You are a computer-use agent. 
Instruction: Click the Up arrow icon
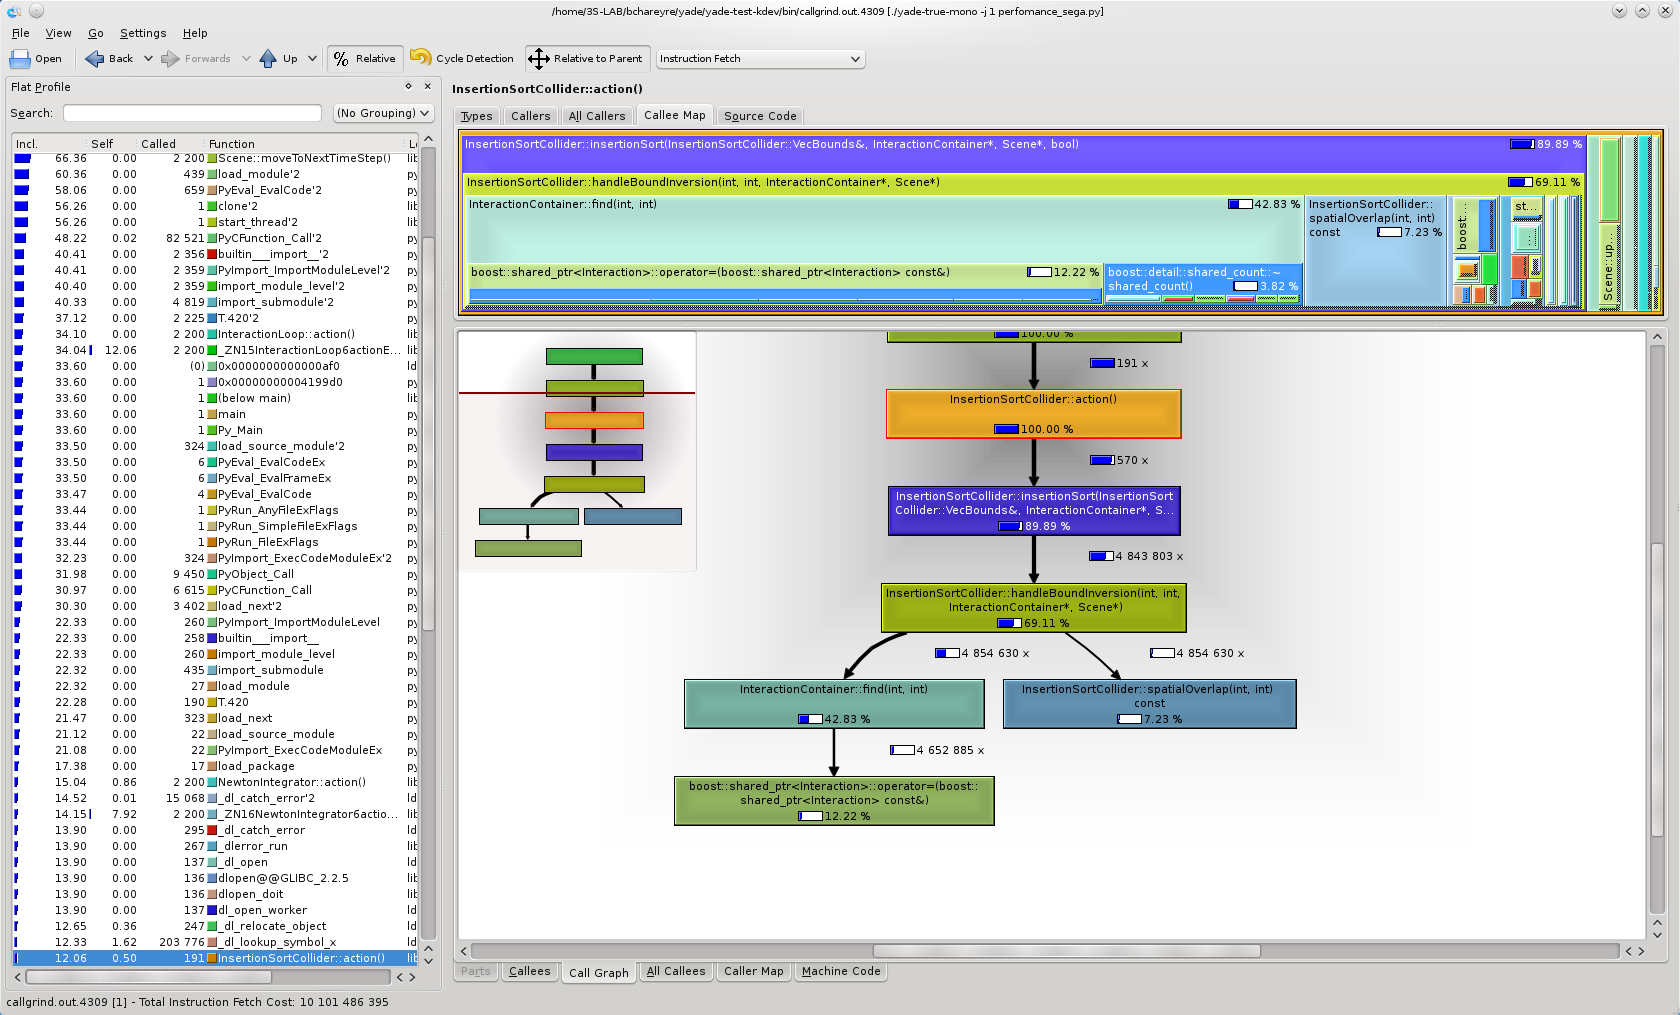268,59
